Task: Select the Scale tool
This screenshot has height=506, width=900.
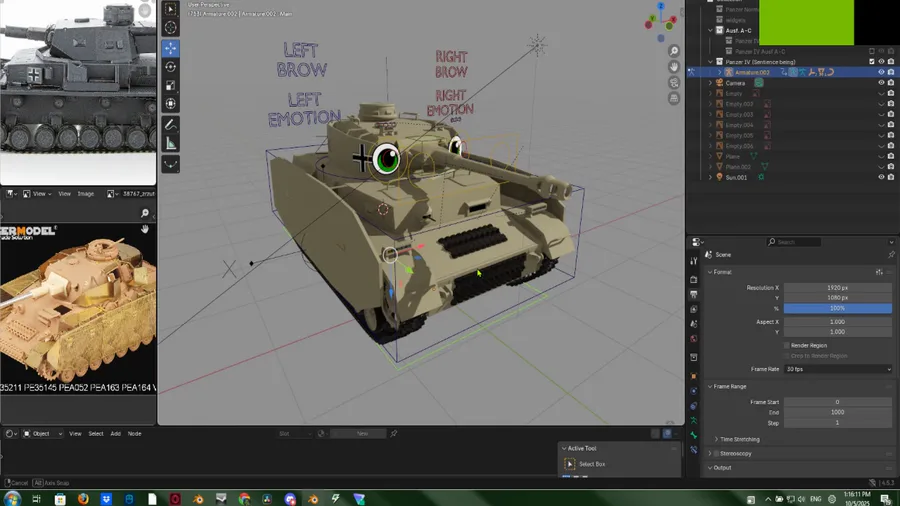Action: (170, 85)
